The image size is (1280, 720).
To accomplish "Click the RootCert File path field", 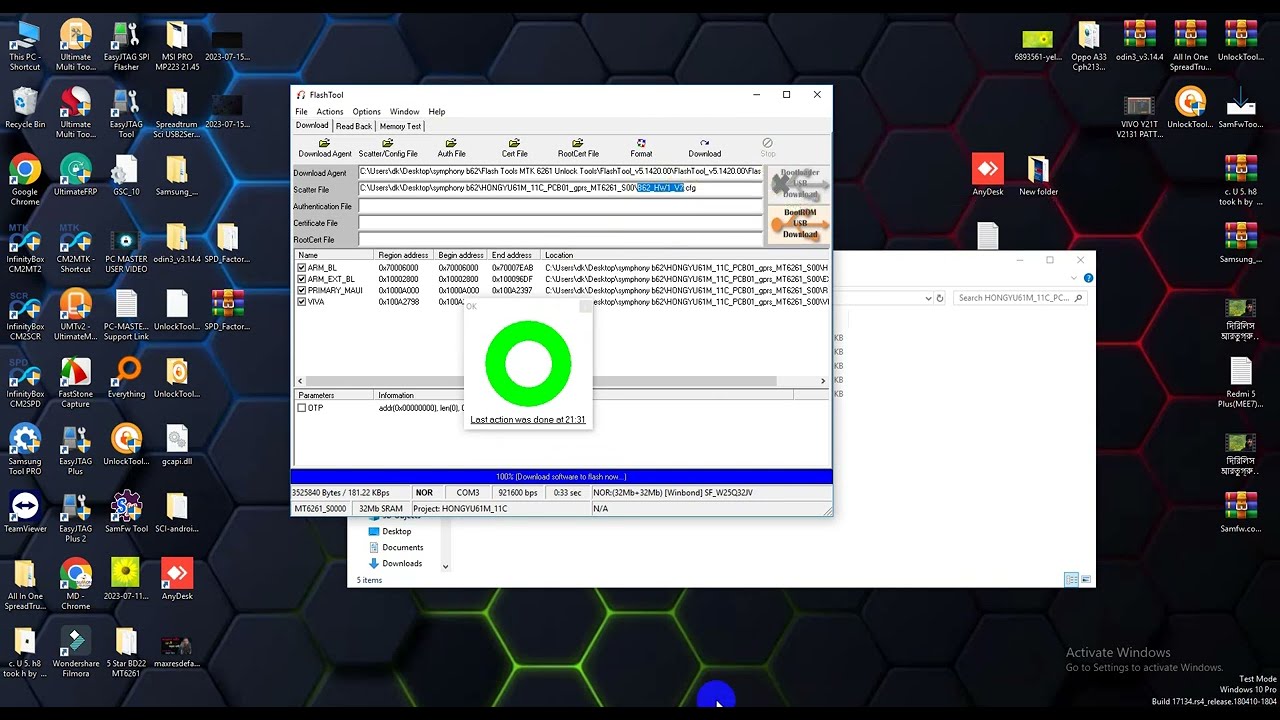I will [560, 239].
